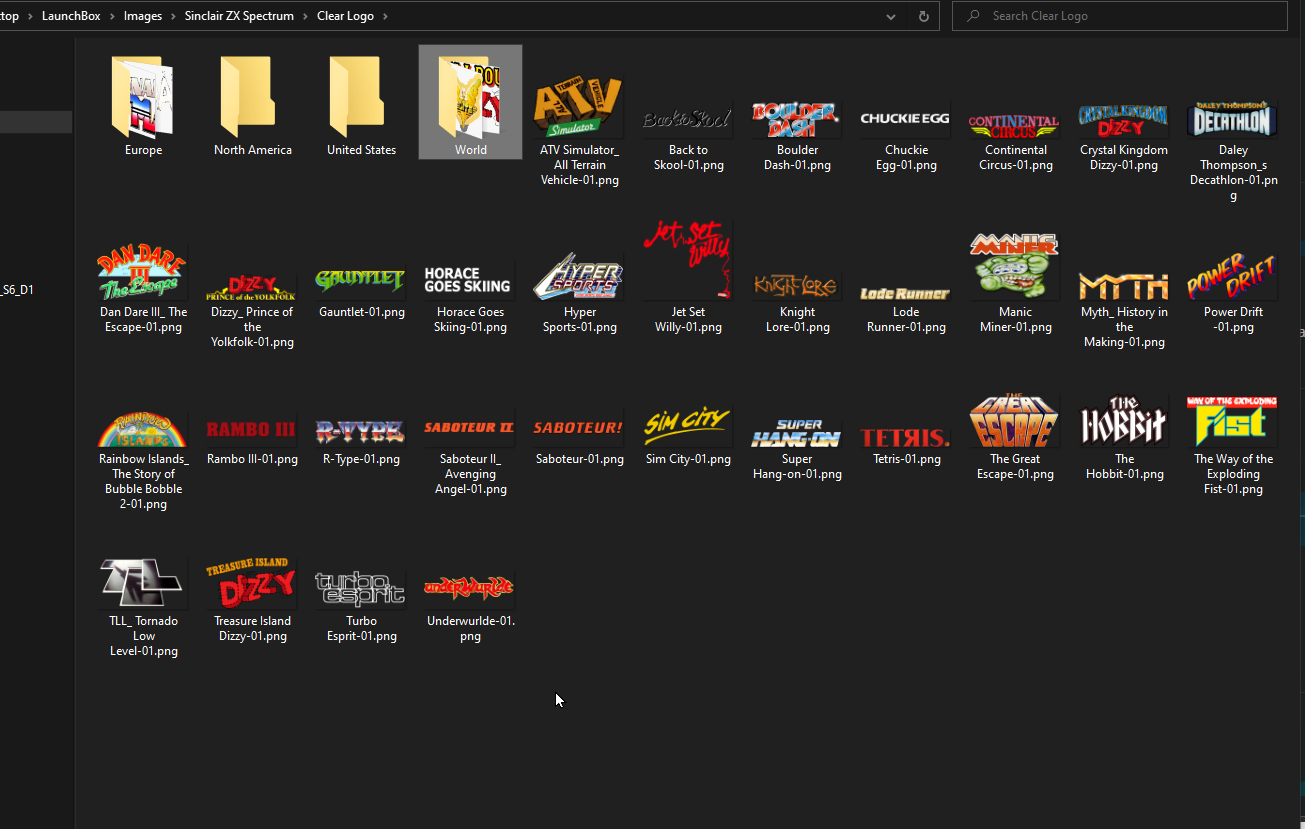
Task: Click Sinclair ZX Spectrum breadcrumb segment
Action: 240,16
